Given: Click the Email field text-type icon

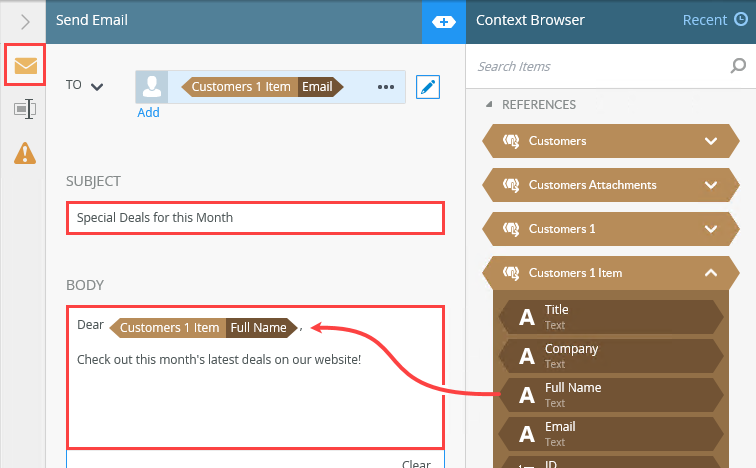Looking at the screenshot, I should pos(526,434).
